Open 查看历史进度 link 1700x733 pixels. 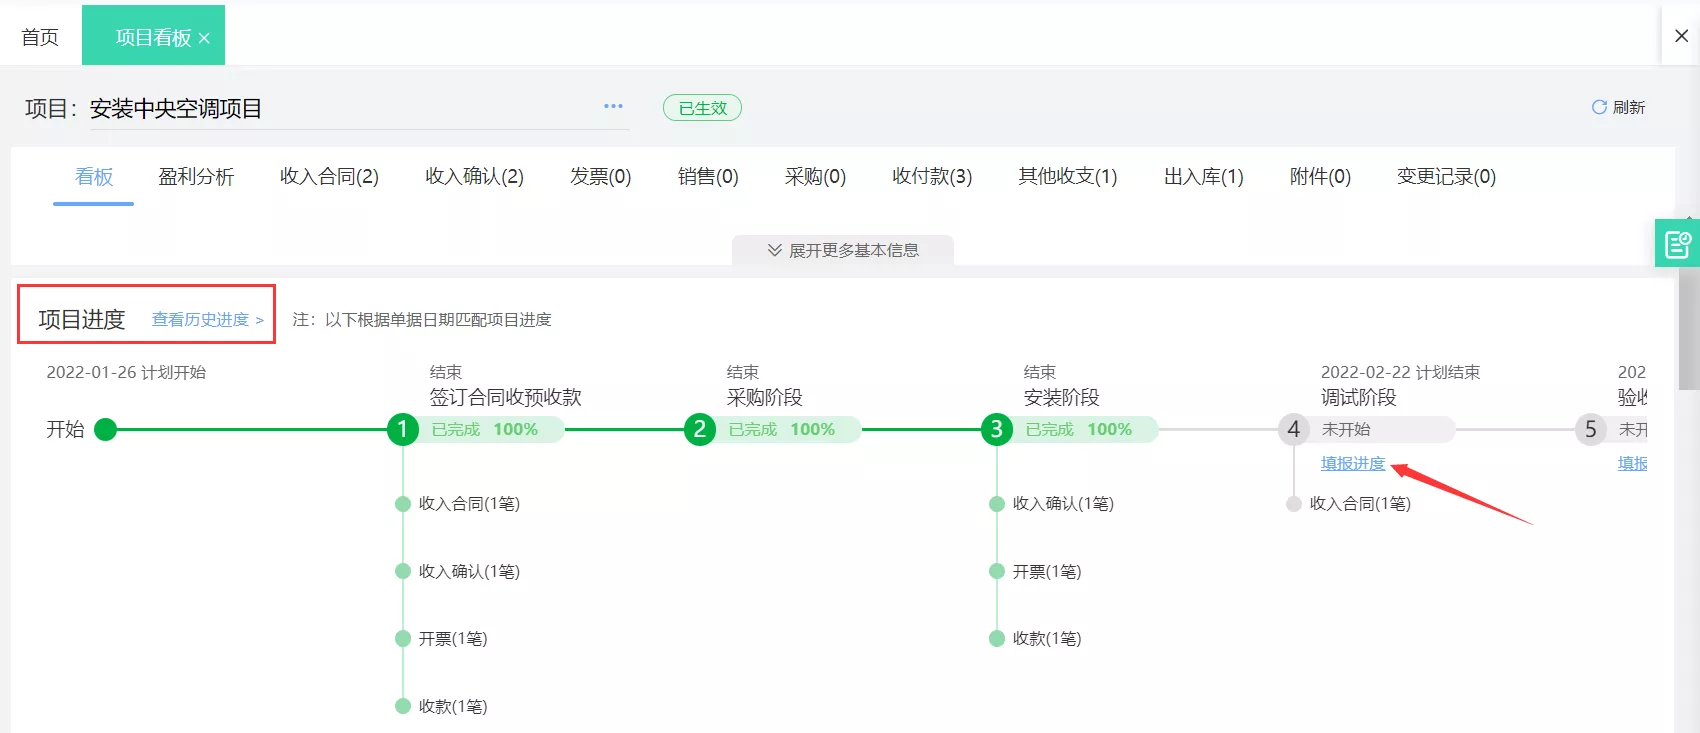pyautogui.click(x=208, y=320)
